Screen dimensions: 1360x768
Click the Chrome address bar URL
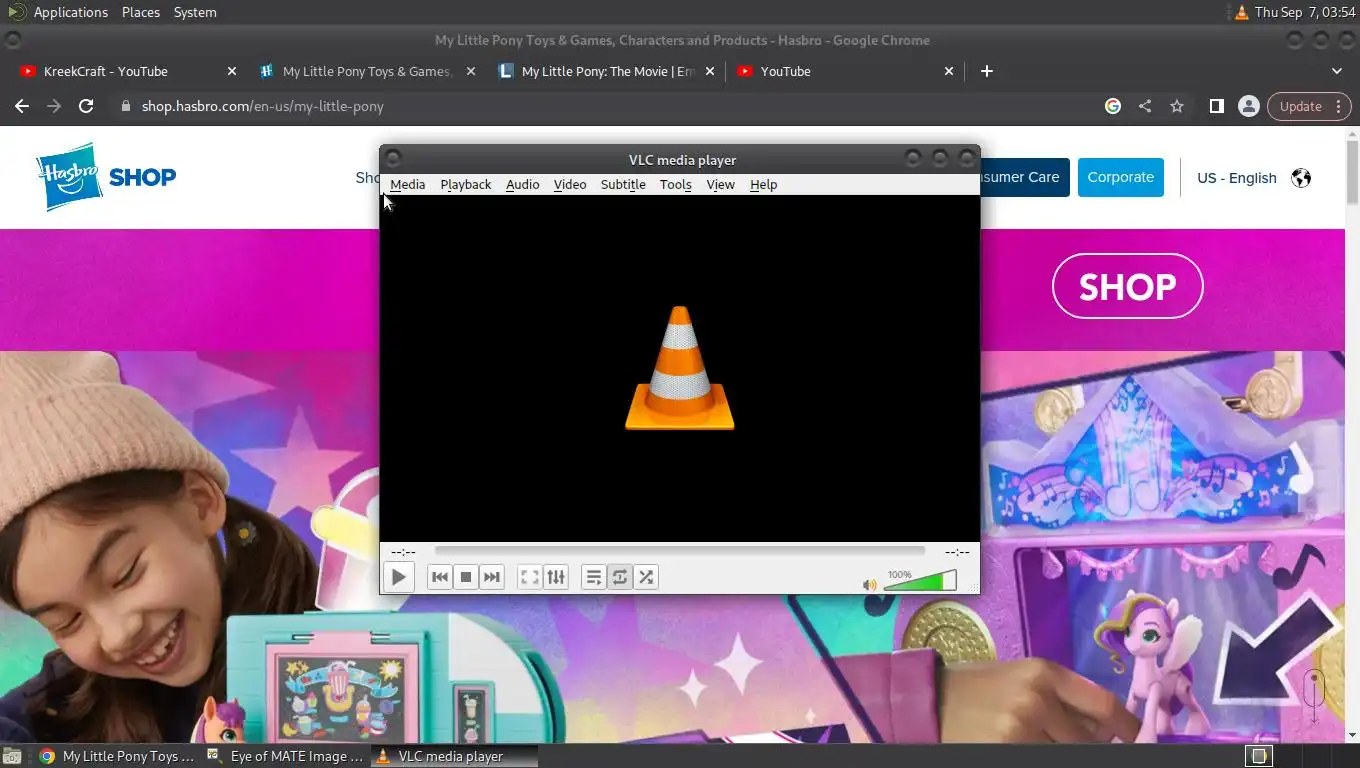262,106
